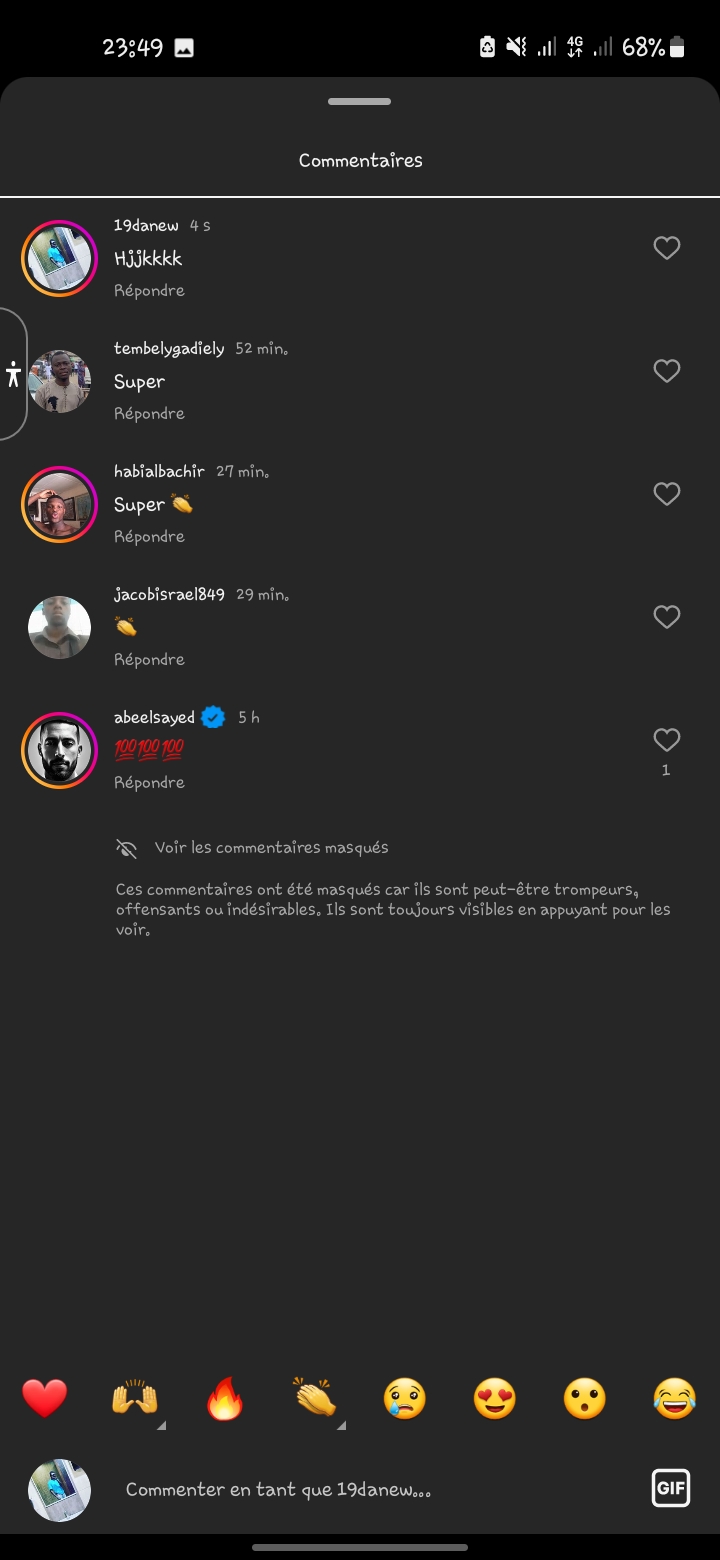720x1560 pixels.
Task: Tap heart on jacobisrael849's comment
Action: coord(666,617)
